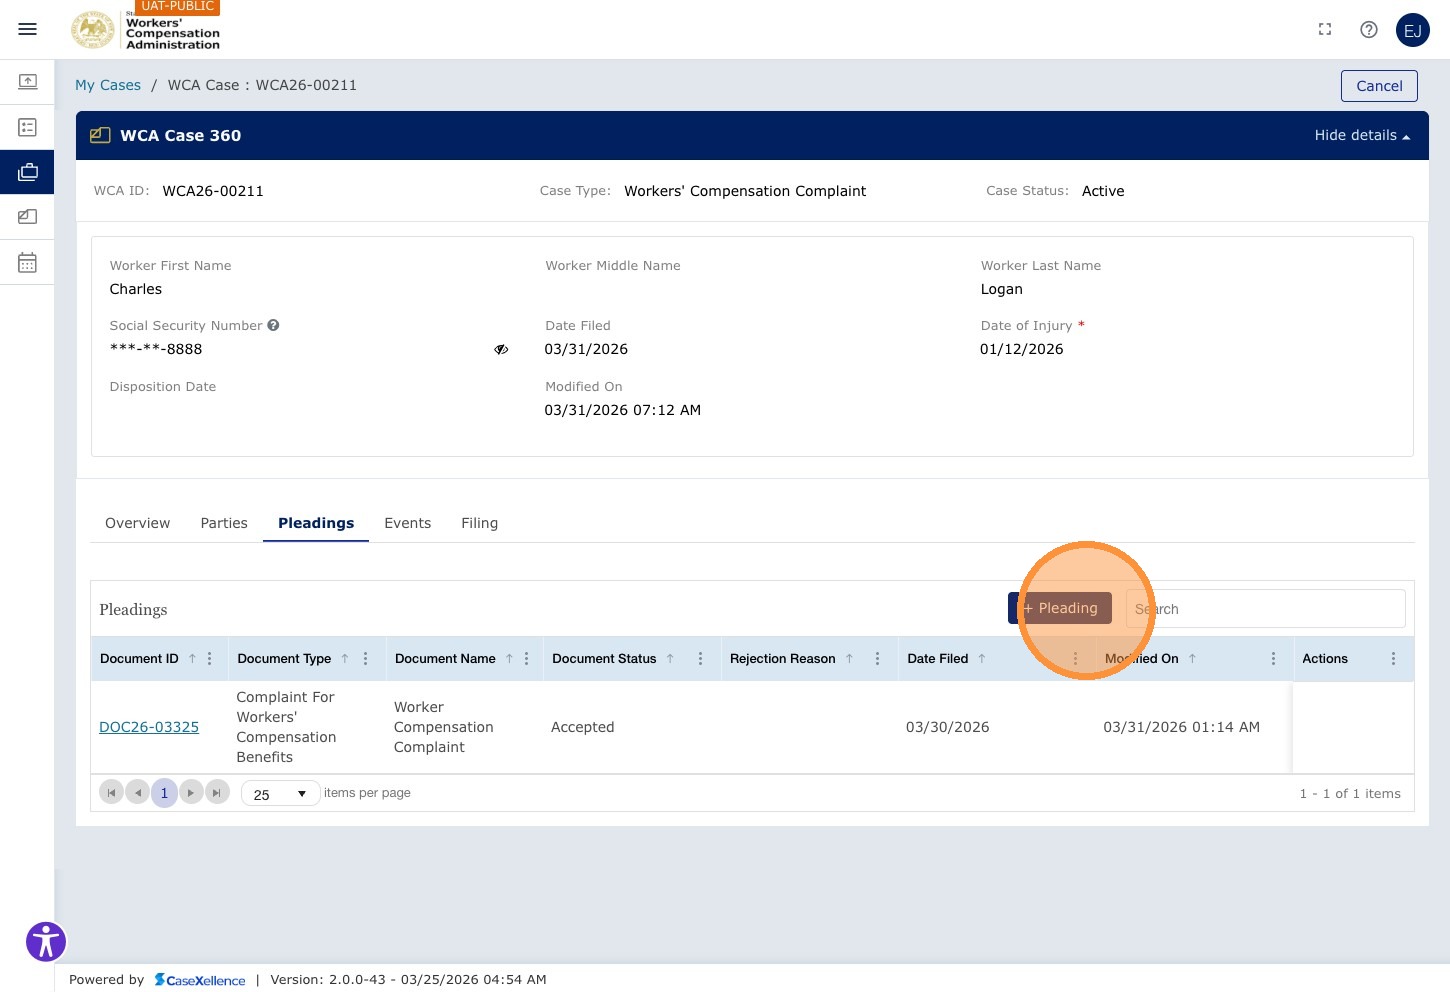1450x992 pixels.
Task: Collapse case details with Hide details
Action: [1362, 135]
